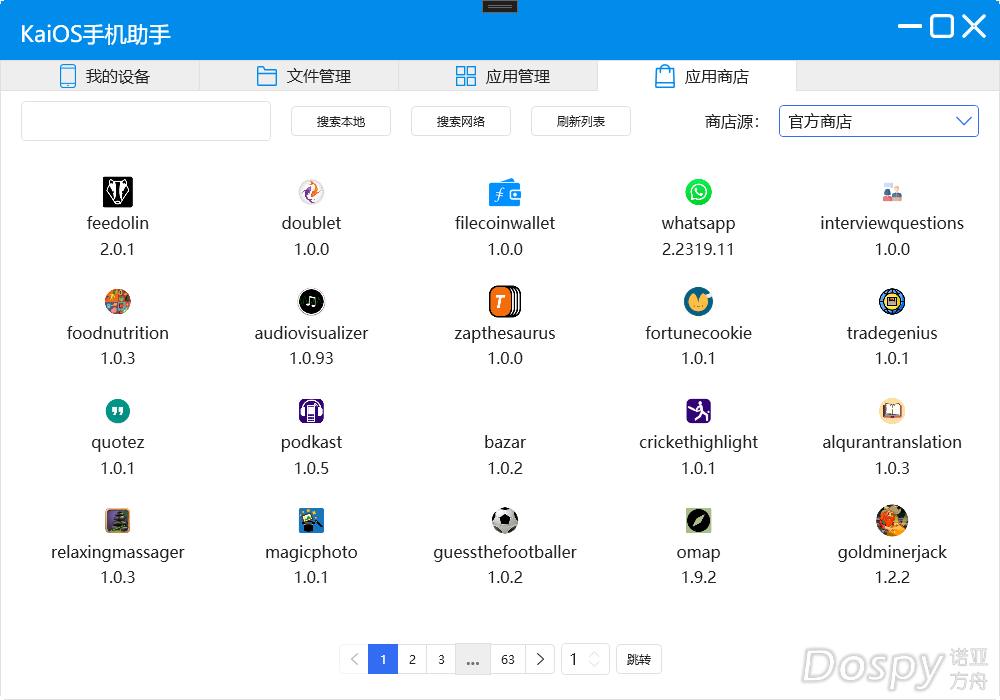Open the crickethighlight app icon

698,411
